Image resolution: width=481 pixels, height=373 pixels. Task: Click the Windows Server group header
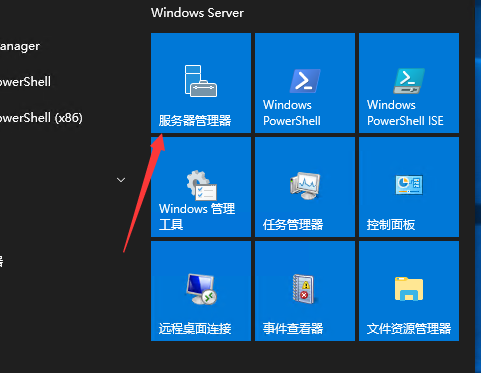[197, 13]
